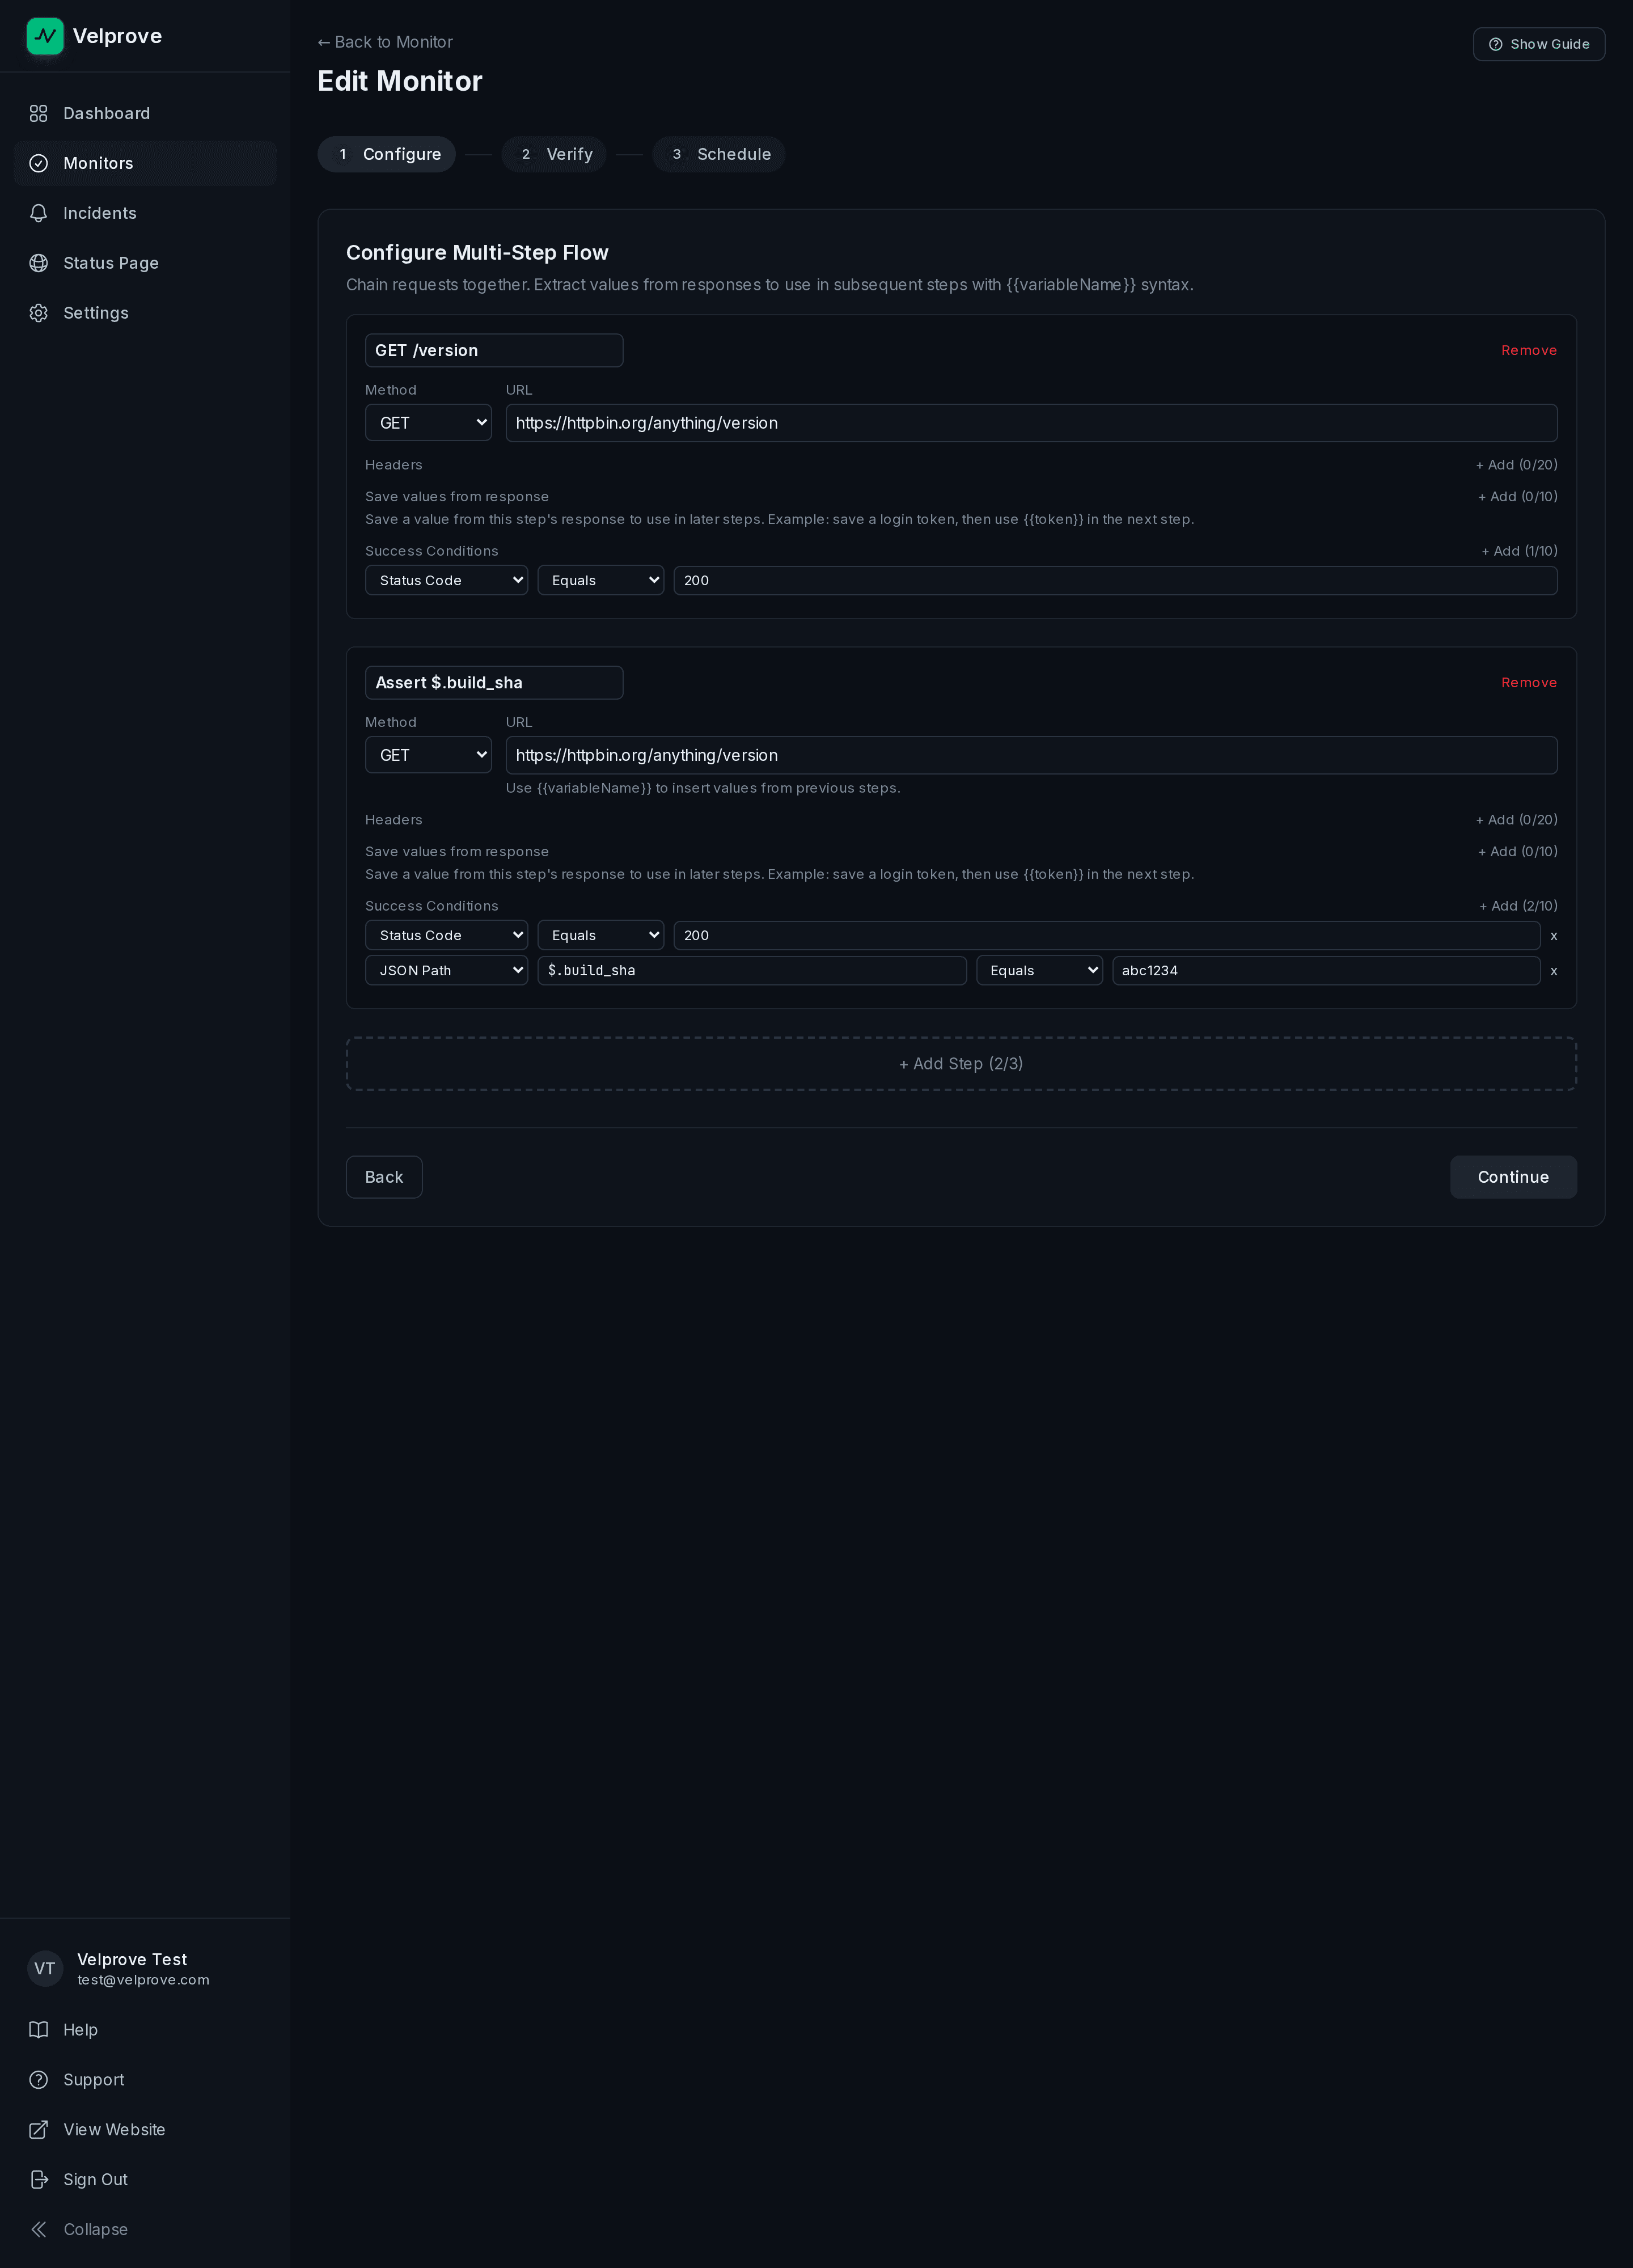Open Method dropdown in GET /version step
1633x2268 pixels.
[x=428, y=423]
